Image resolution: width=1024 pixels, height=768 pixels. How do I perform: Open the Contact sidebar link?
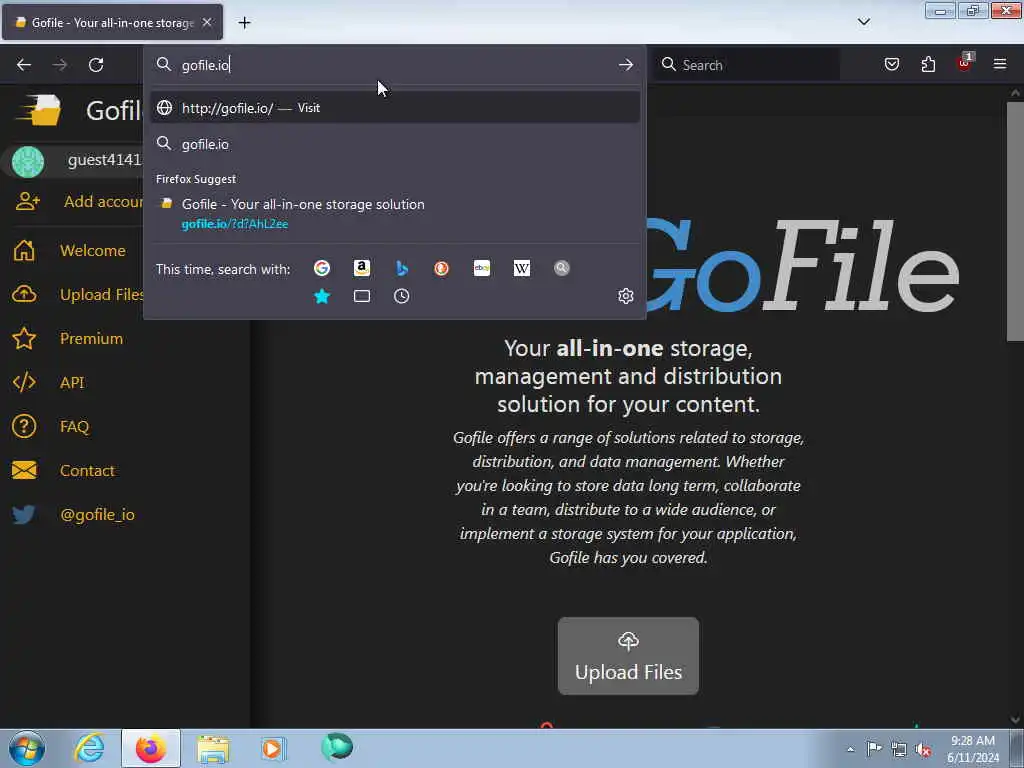point(63,470)
